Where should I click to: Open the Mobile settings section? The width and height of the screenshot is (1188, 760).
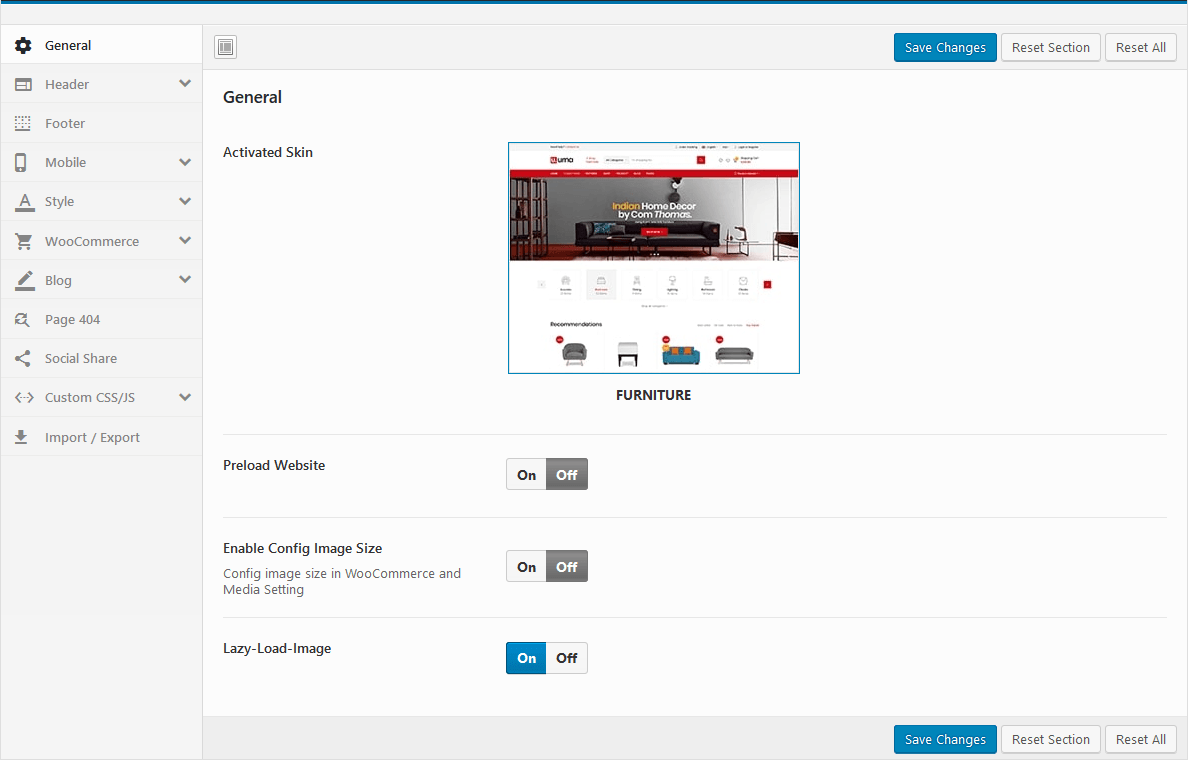click(102, 162)
